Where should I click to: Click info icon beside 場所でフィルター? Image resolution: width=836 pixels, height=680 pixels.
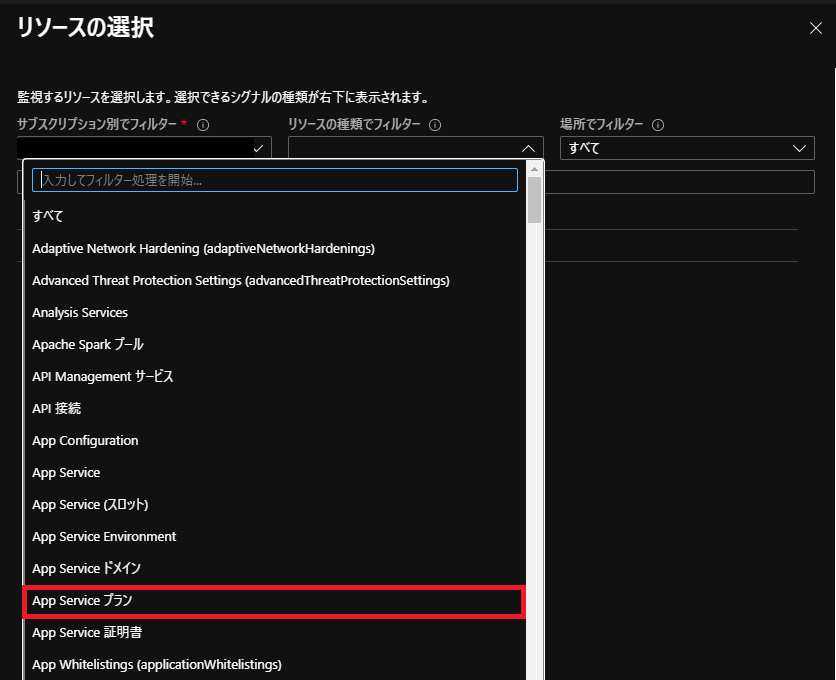click(x=658, y=125)
